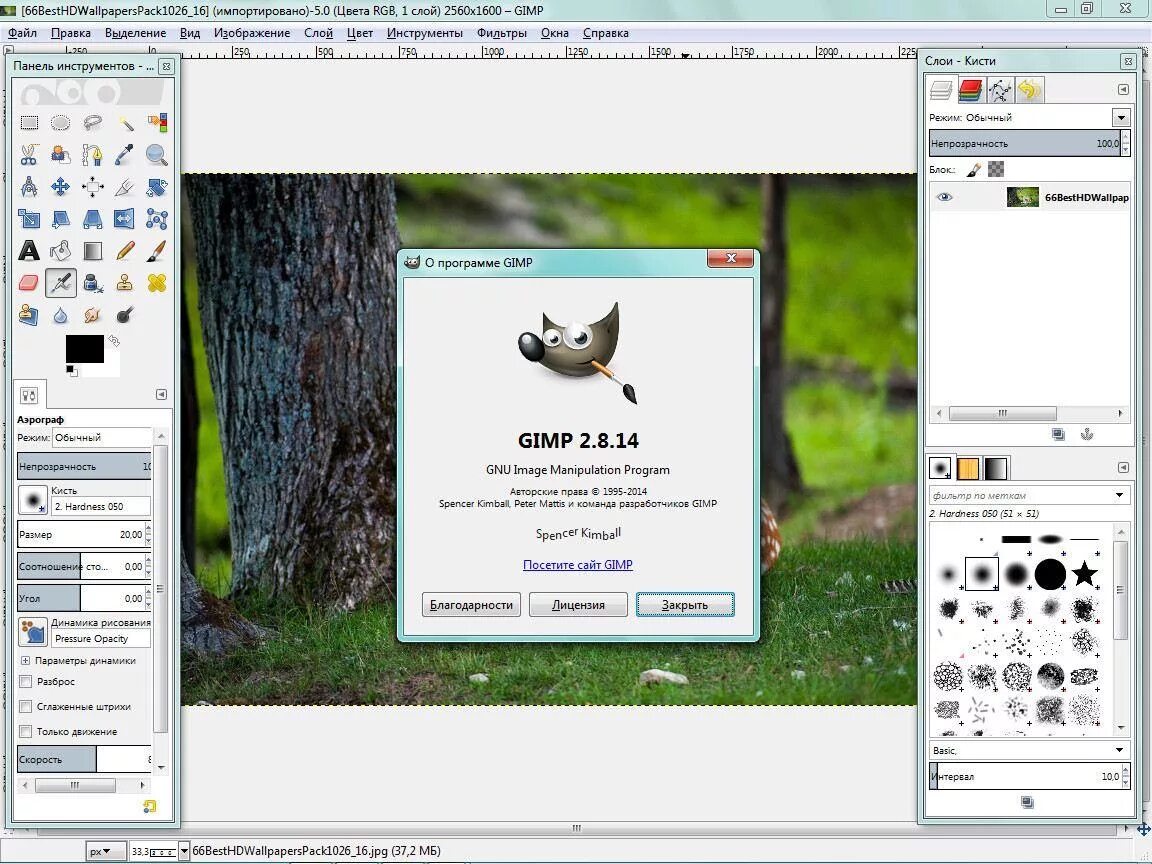Select the Zoom magnifier tool

tap(156, 155)
